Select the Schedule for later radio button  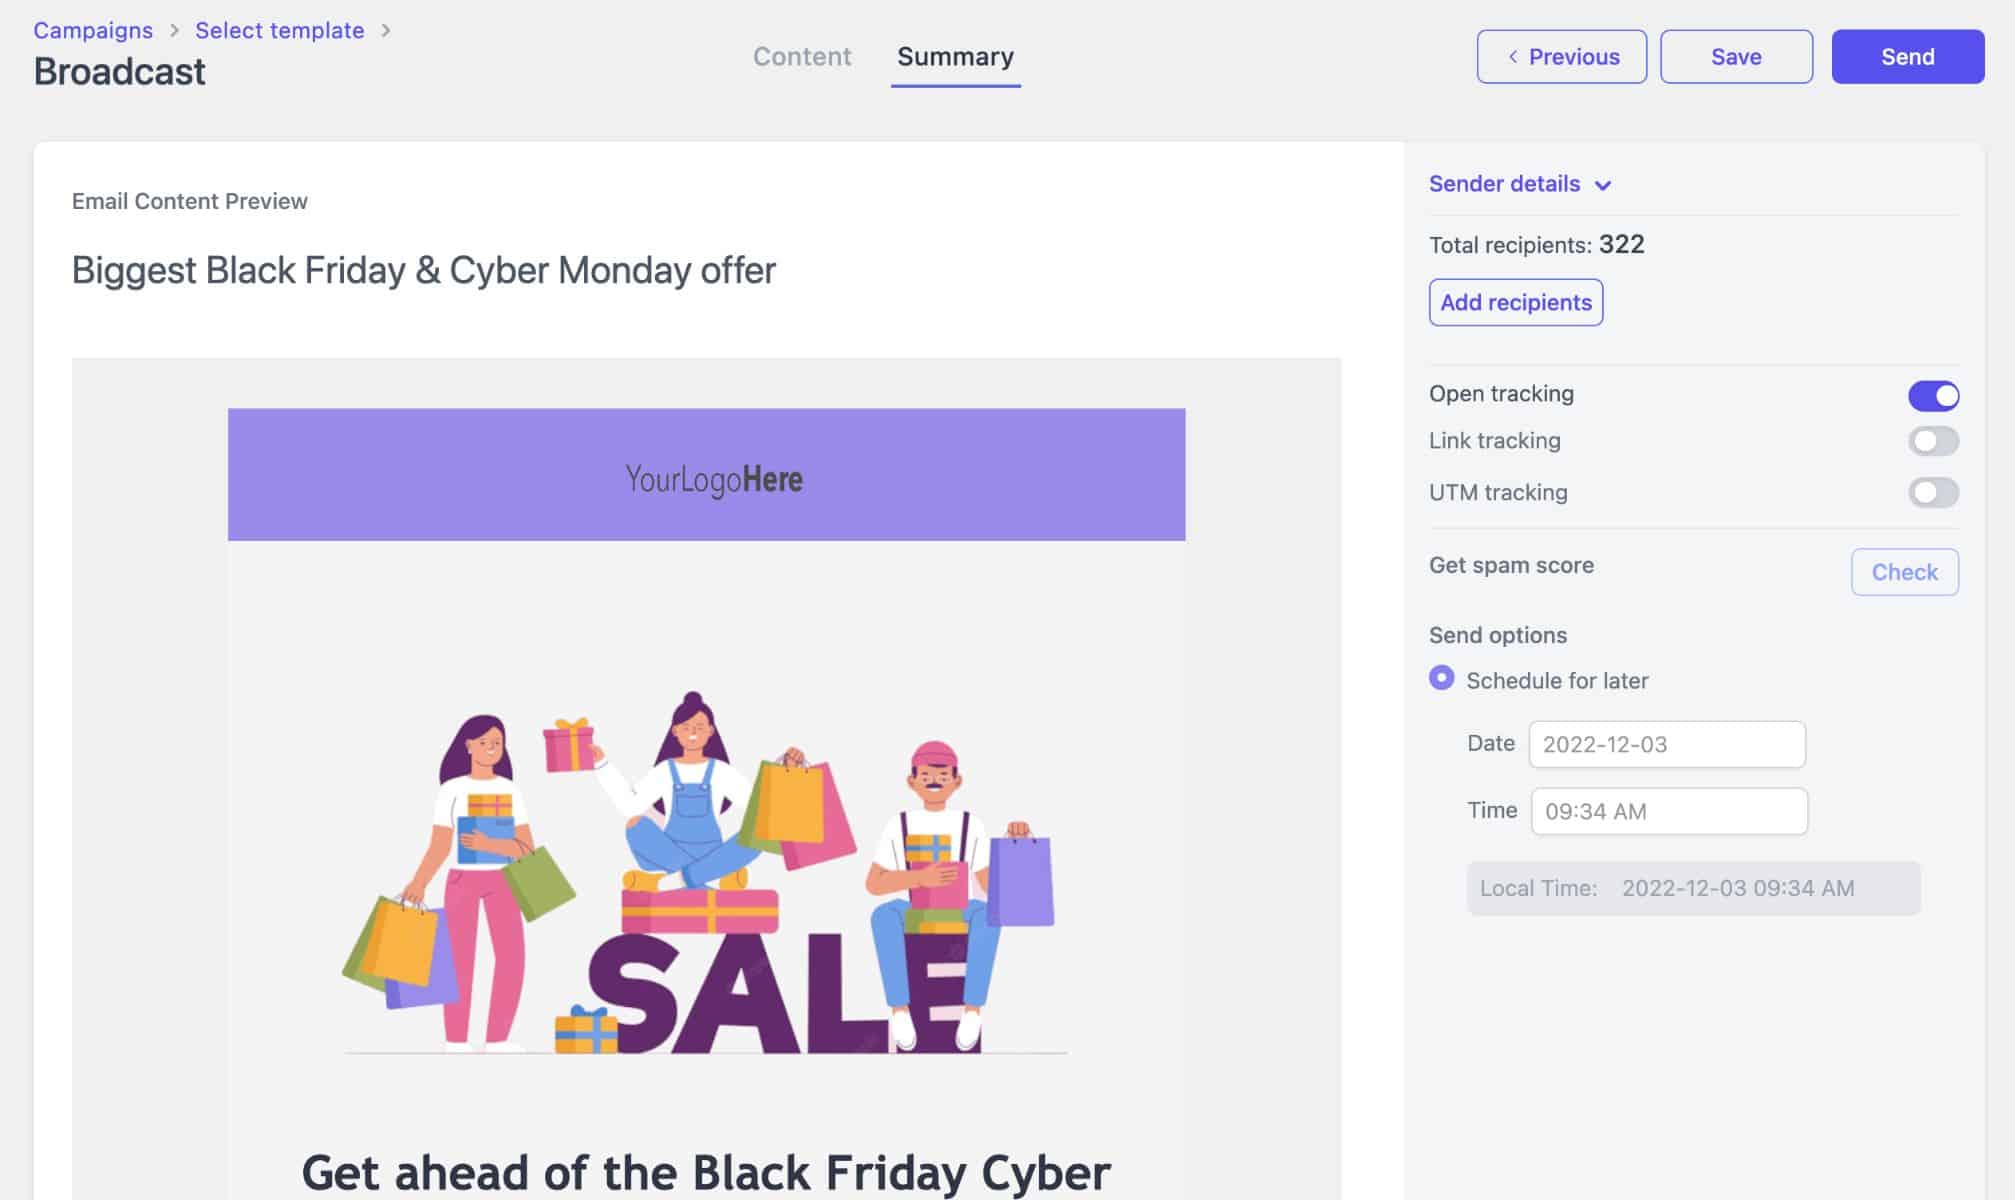pyautogui.click(x=1441, y=679)
